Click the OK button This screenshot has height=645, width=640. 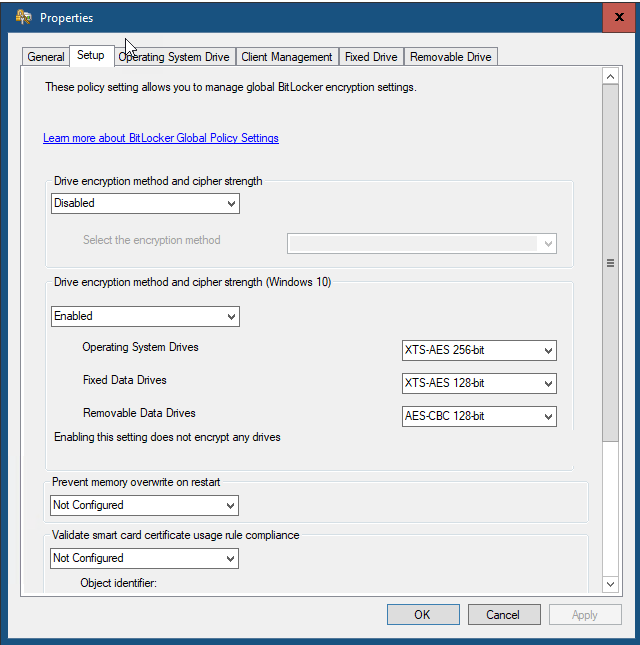point(423,615)
